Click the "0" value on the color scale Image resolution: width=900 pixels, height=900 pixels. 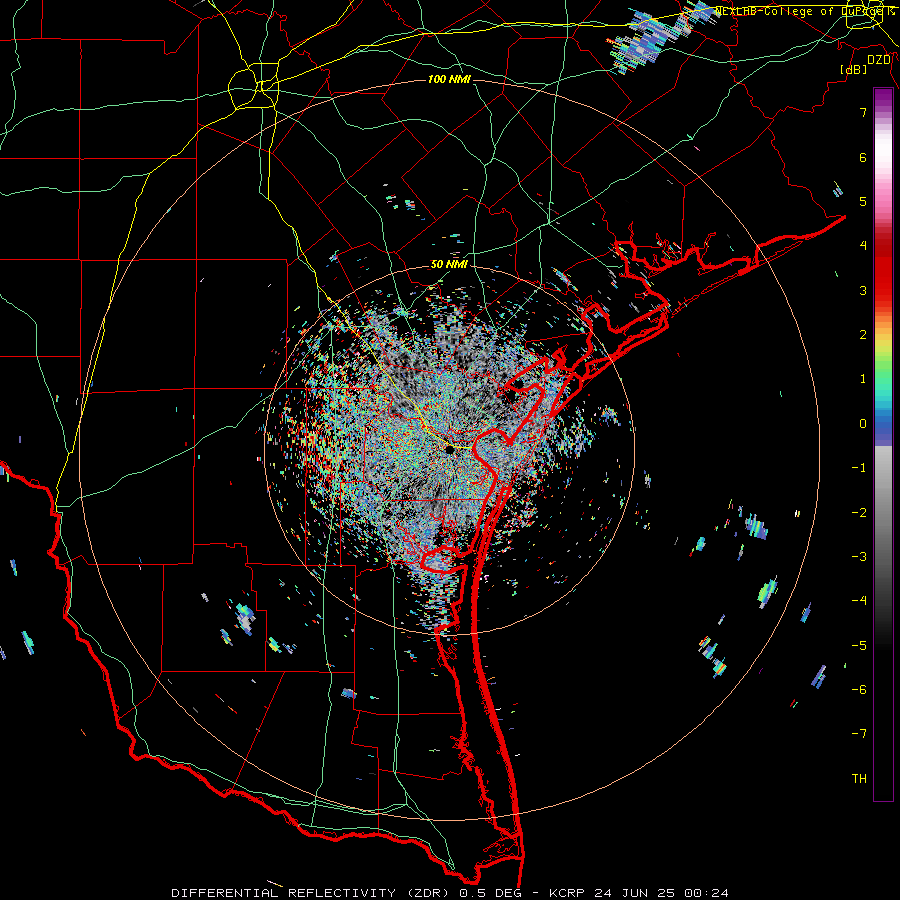coord(863,424)
